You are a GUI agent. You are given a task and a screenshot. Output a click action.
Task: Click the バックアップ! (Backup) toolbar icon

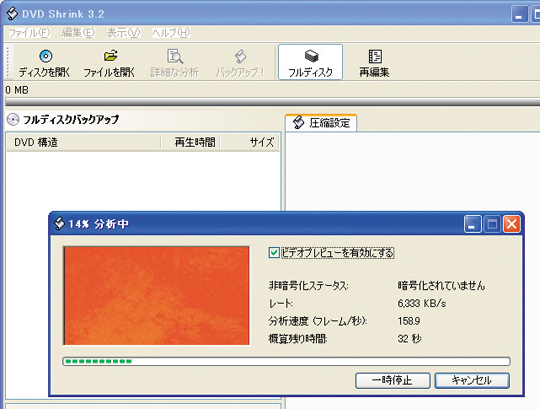coord(240,56)
